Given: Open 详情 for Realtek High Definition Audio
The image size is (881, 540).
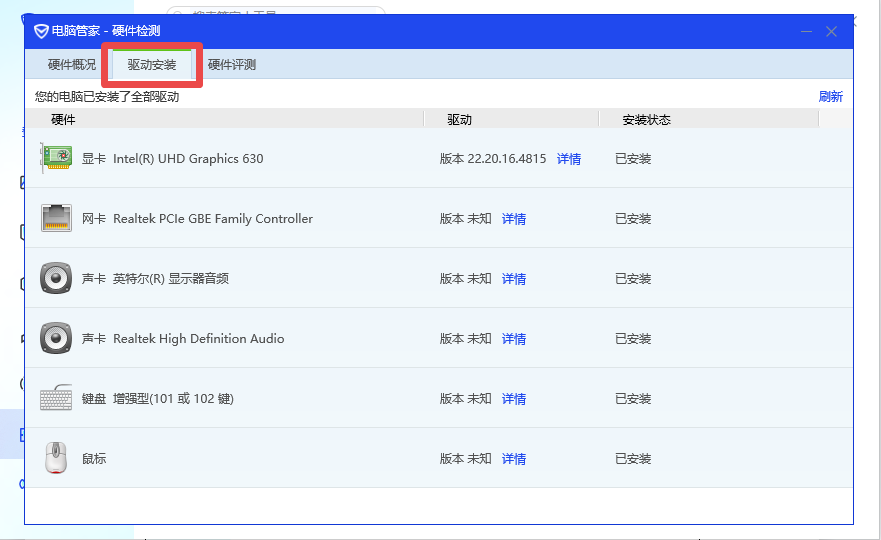Looking at the screenshot, I should 514,339.
